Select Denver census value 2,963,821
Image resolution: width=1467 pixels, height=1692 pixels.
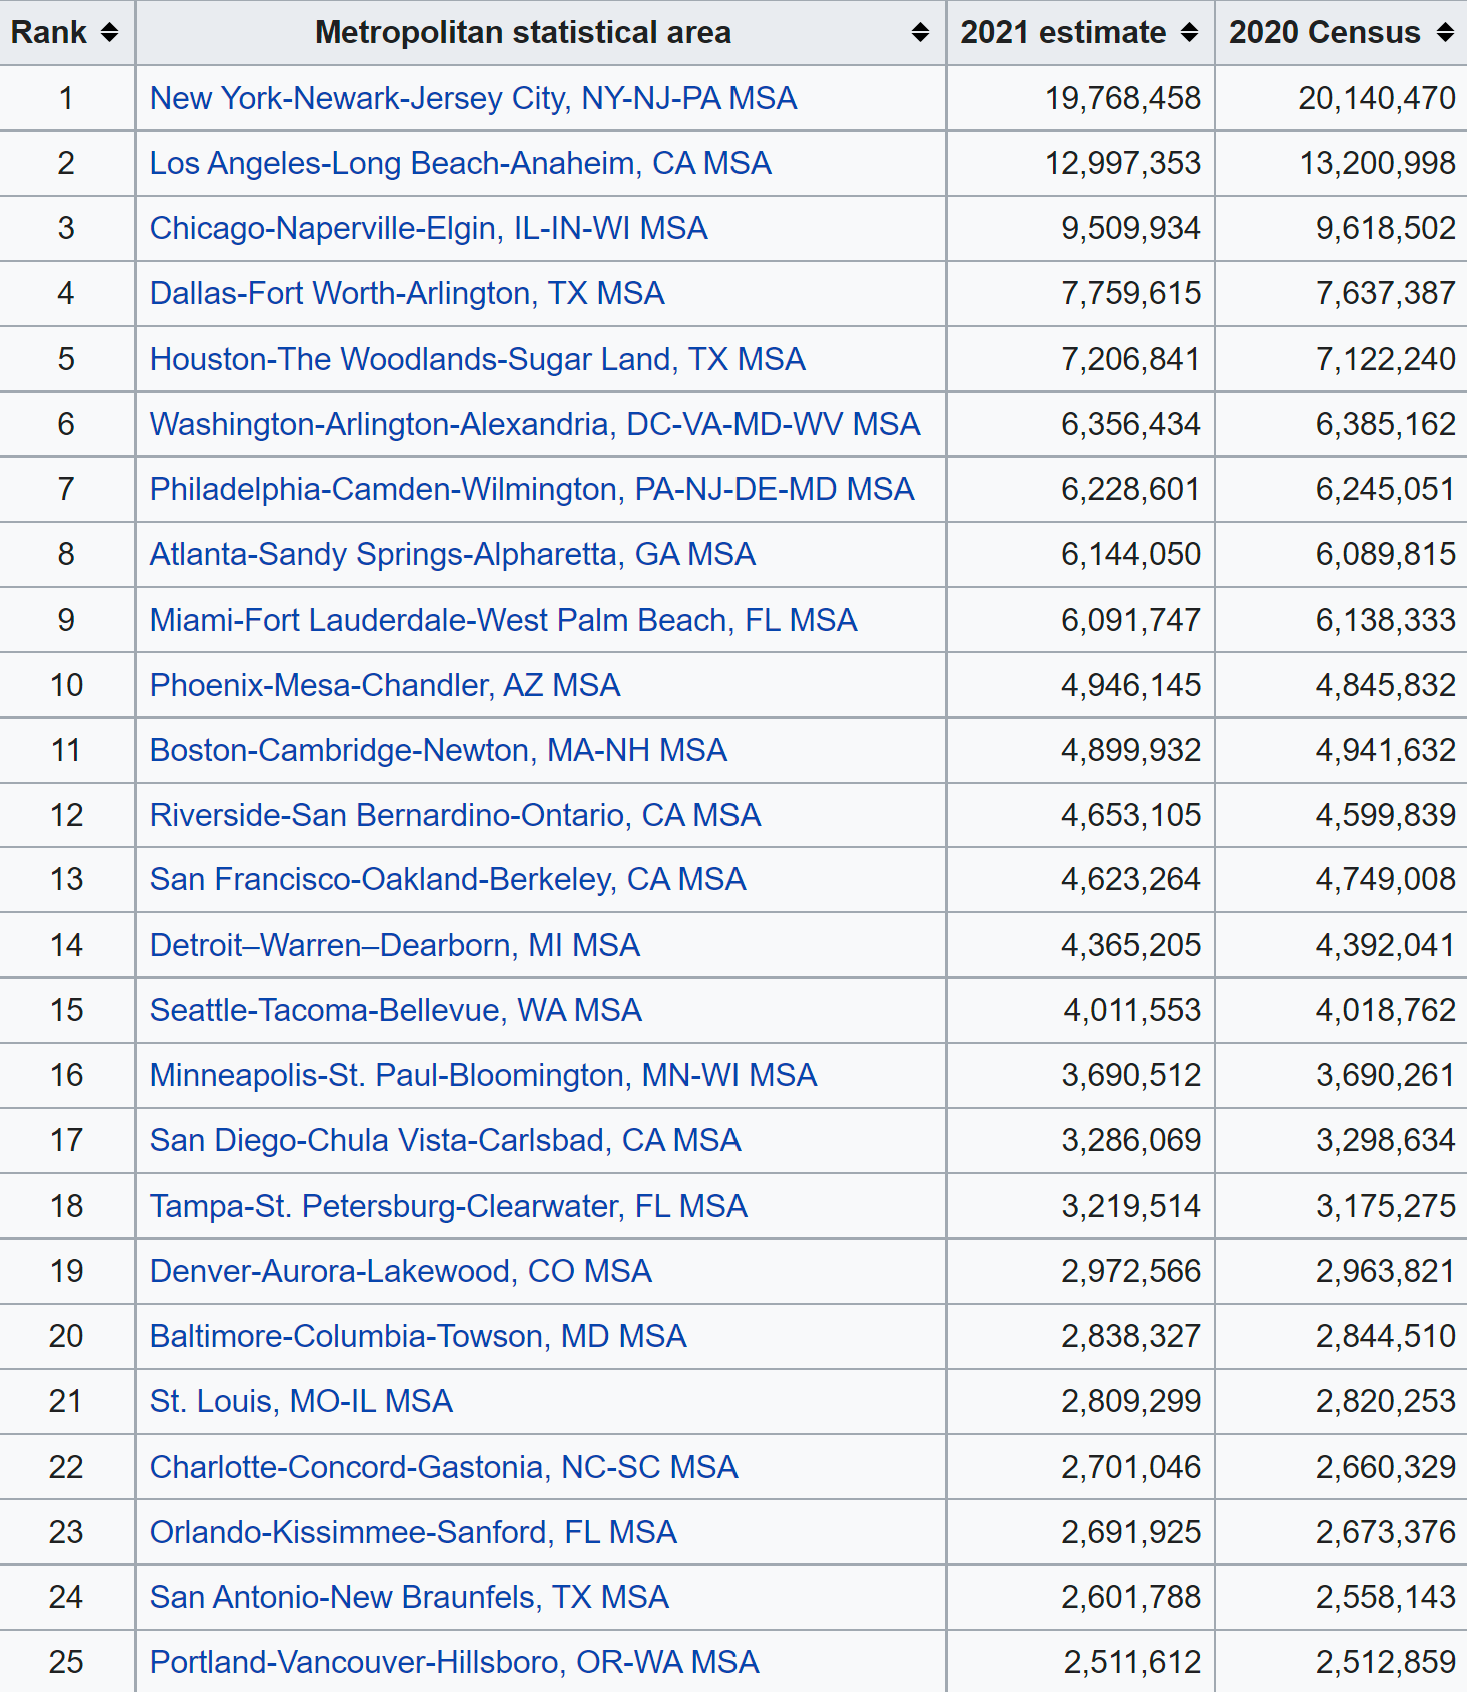(x=1386, y=1271)
